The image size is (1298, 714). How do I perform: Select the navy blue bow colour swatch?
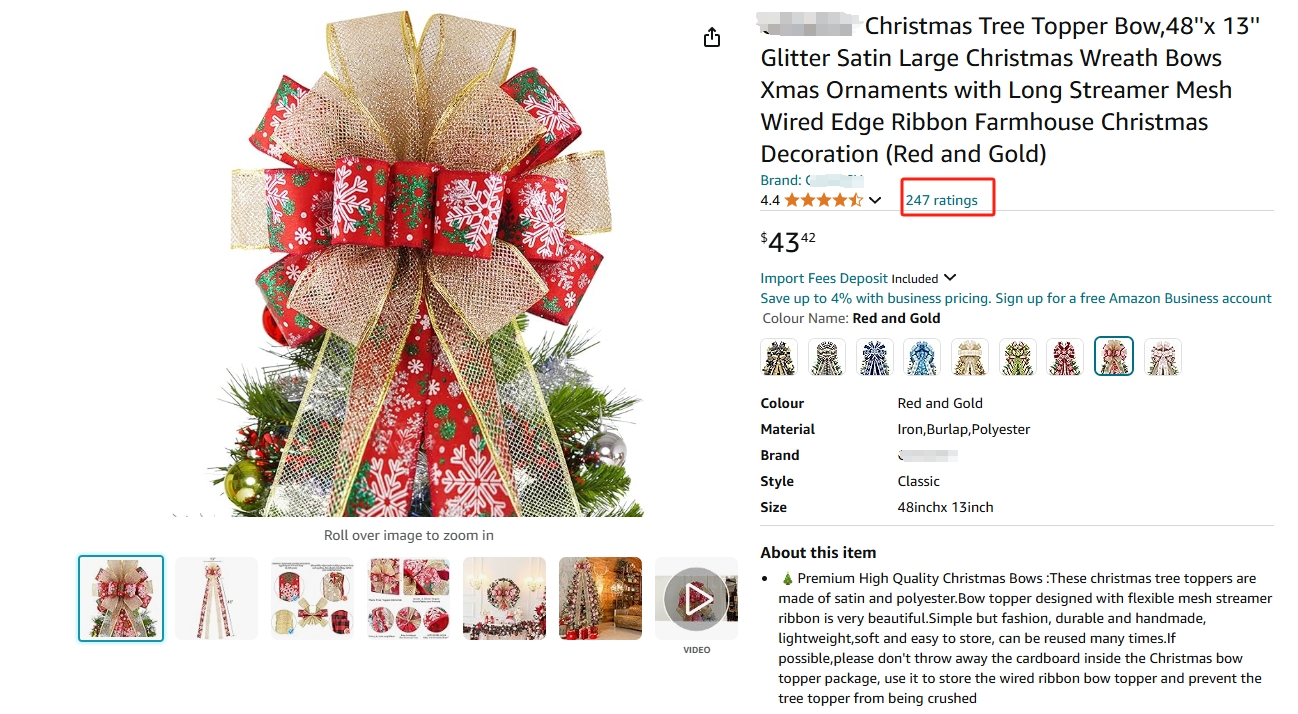tap(875, 357)
